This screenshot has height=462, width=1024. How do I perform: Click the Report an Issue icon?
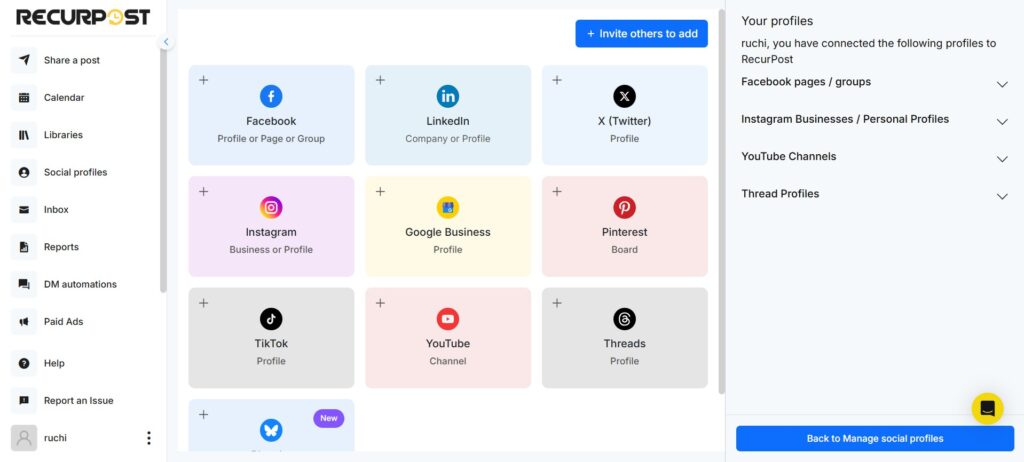coord(24,401)
